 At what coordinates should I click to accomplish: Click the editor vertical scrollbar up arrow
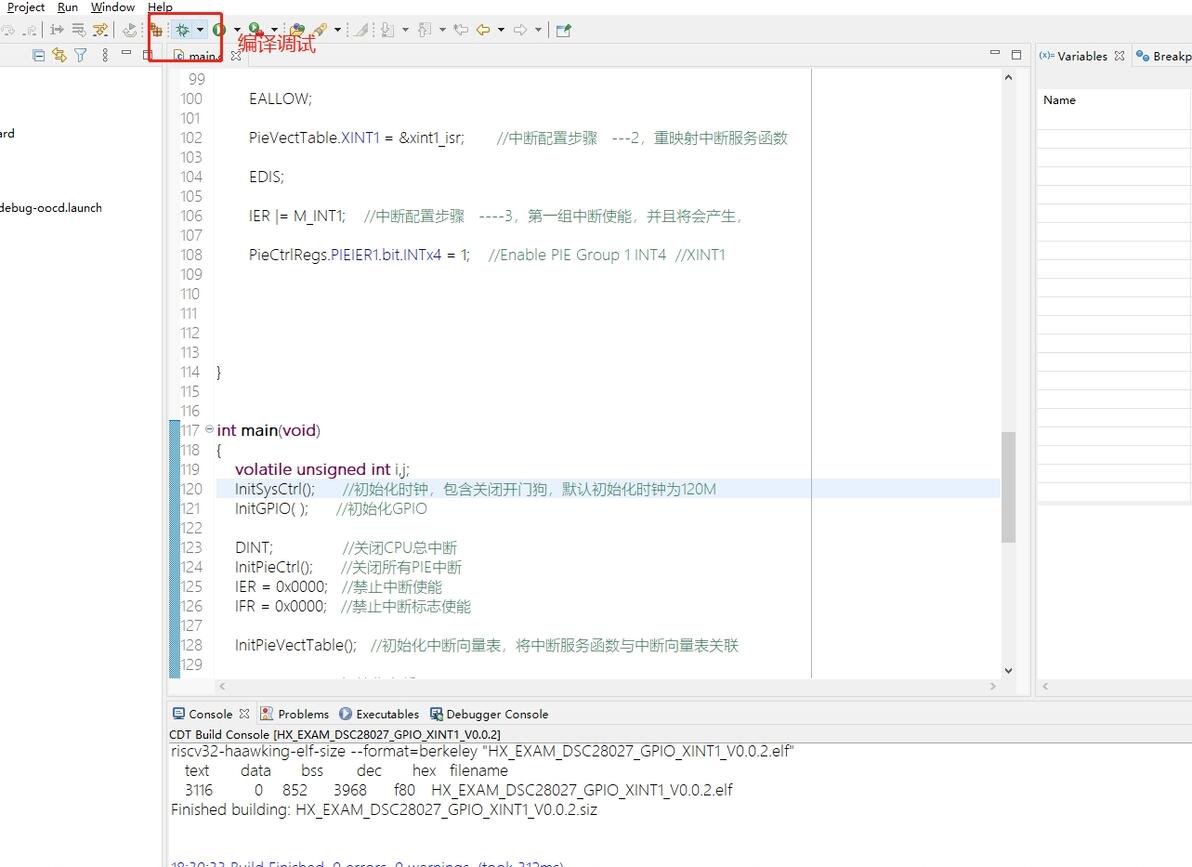(1008, 77)
